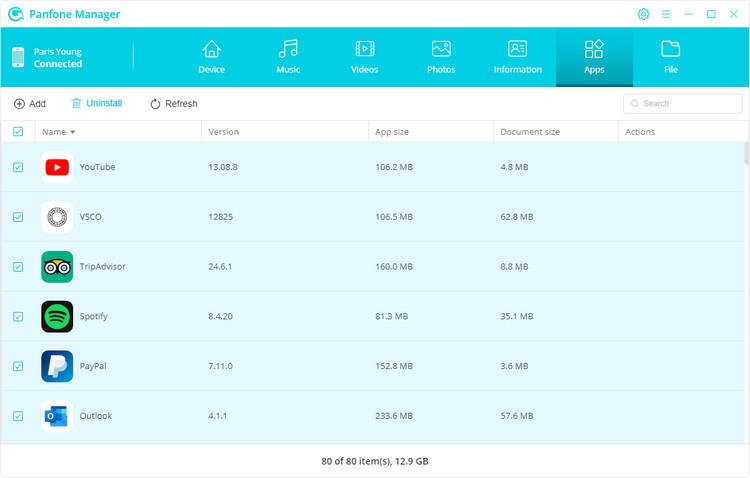The image size is (750, 478).
Task: Click the PayPal app icon
Action: point(57,366)
